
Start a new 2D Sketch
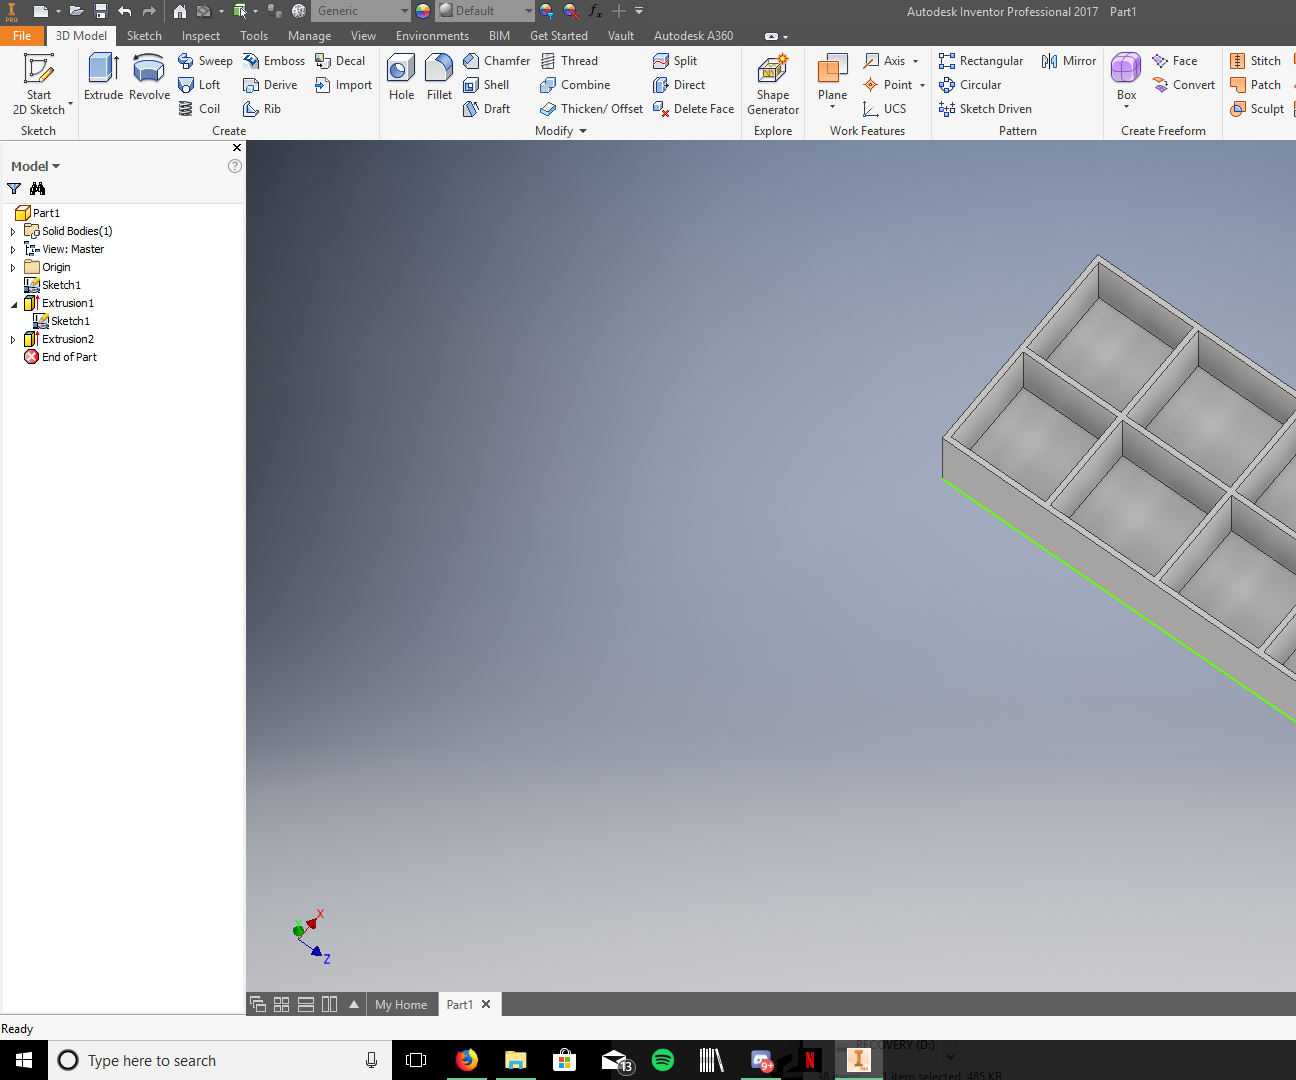pyautogui.click(x=39, y=83)
